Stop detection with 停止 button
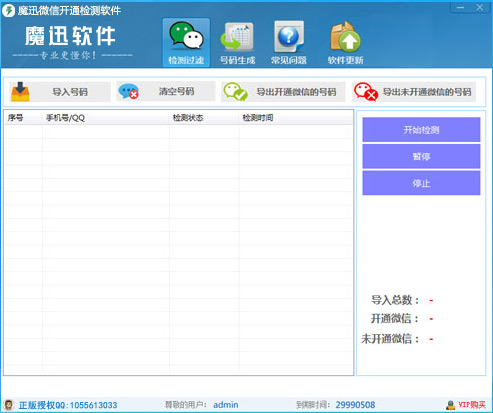 pyautogui.click(x=421, y=183)
